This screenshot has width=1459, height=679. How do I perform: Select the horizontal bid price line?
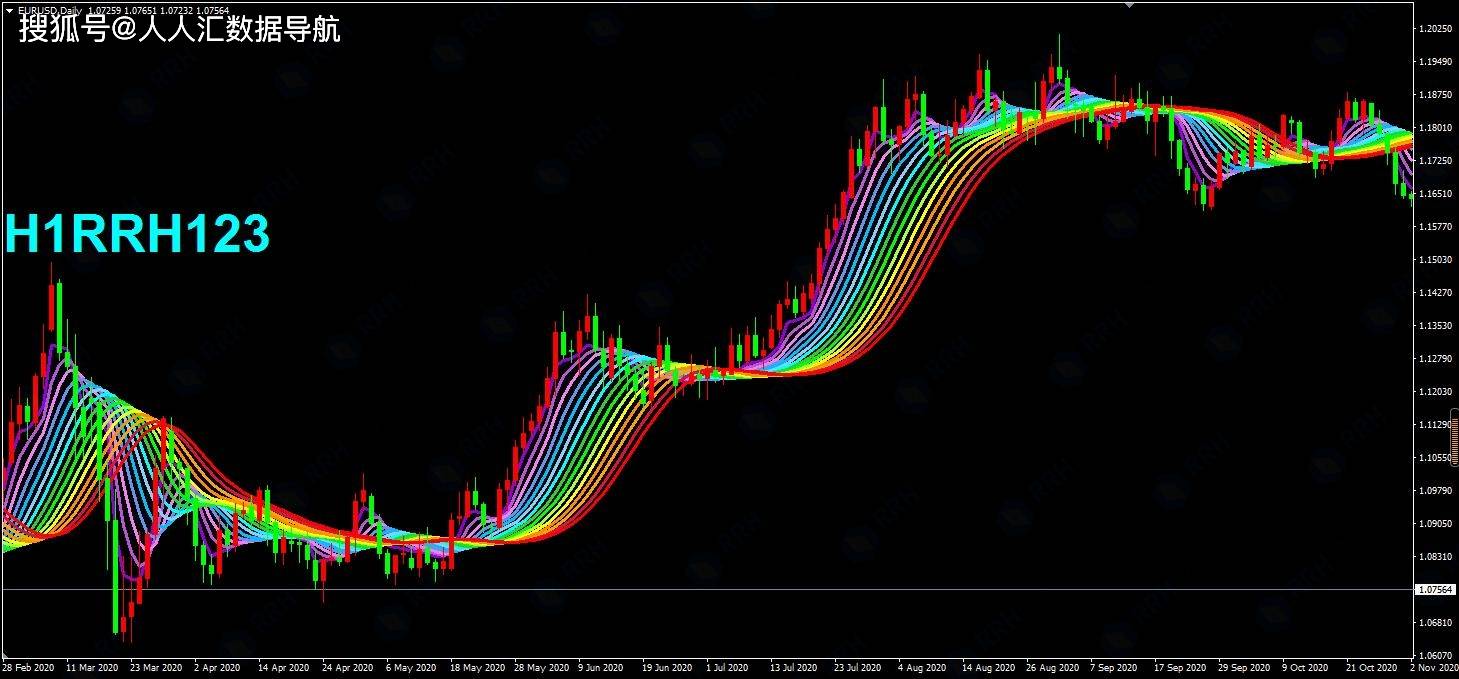(x=700, y=589)
